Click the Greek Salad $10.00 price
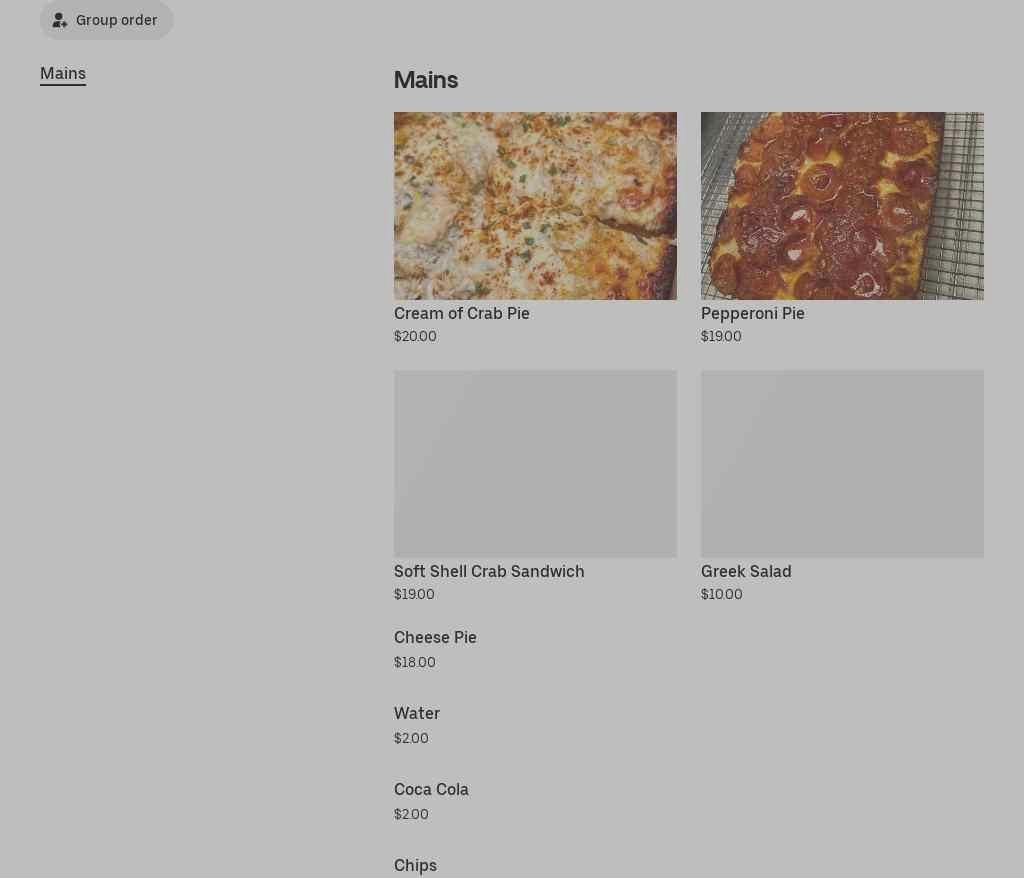Image resolution: width=1024 pixels, height=878 pixels. tap(721, 594)
